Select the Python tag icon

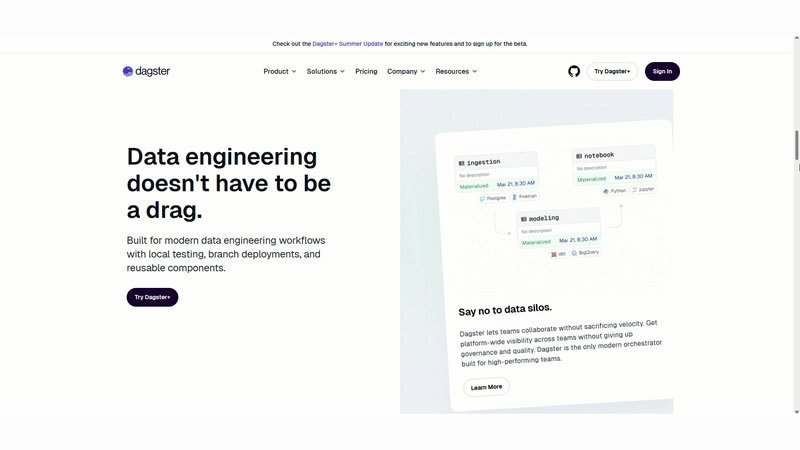(x=606, y=191)
